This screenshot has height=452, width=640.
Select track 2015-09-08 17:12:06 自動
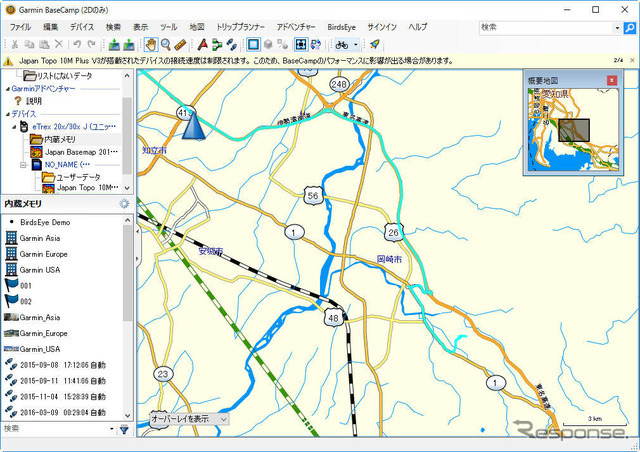click(55, 365)
